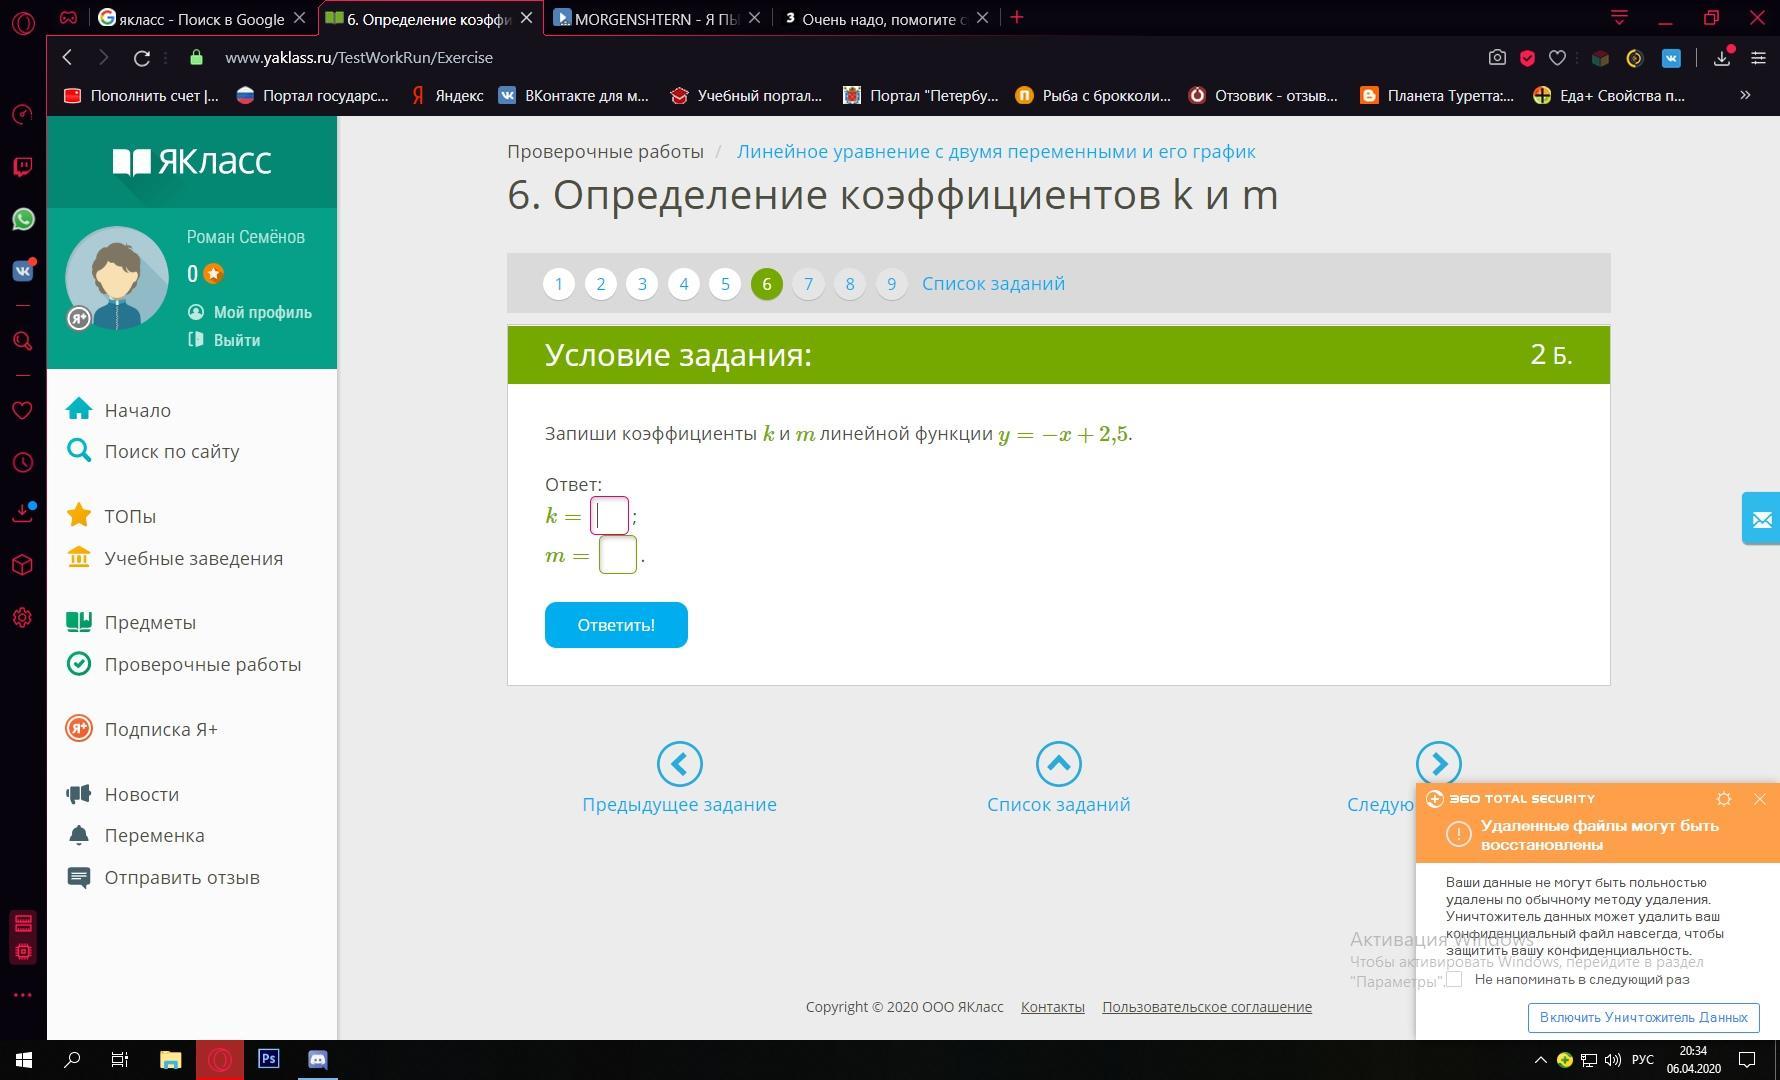Switch to the 'якласс - Поиск в Google' tab
Viewport: 1780px width, 1080px height.
(203, 18)
